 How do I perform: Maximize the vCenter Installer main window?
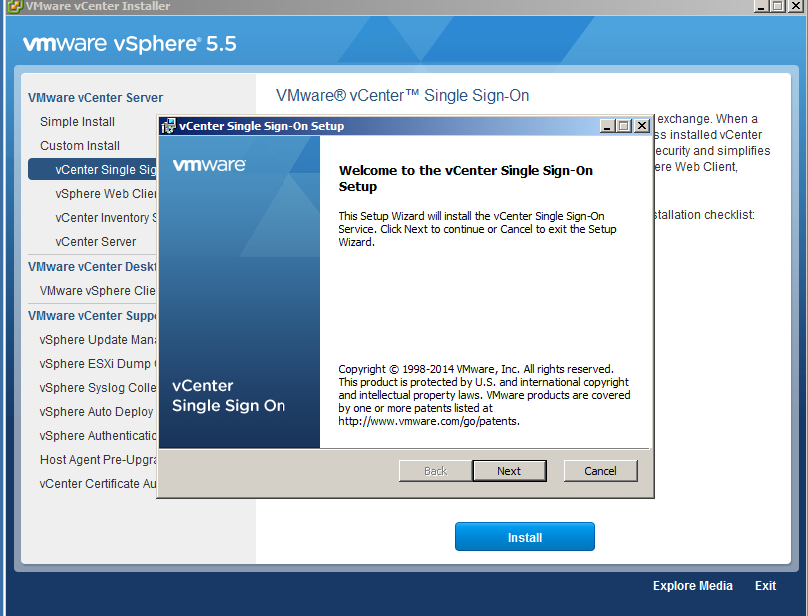pos(778,6)
